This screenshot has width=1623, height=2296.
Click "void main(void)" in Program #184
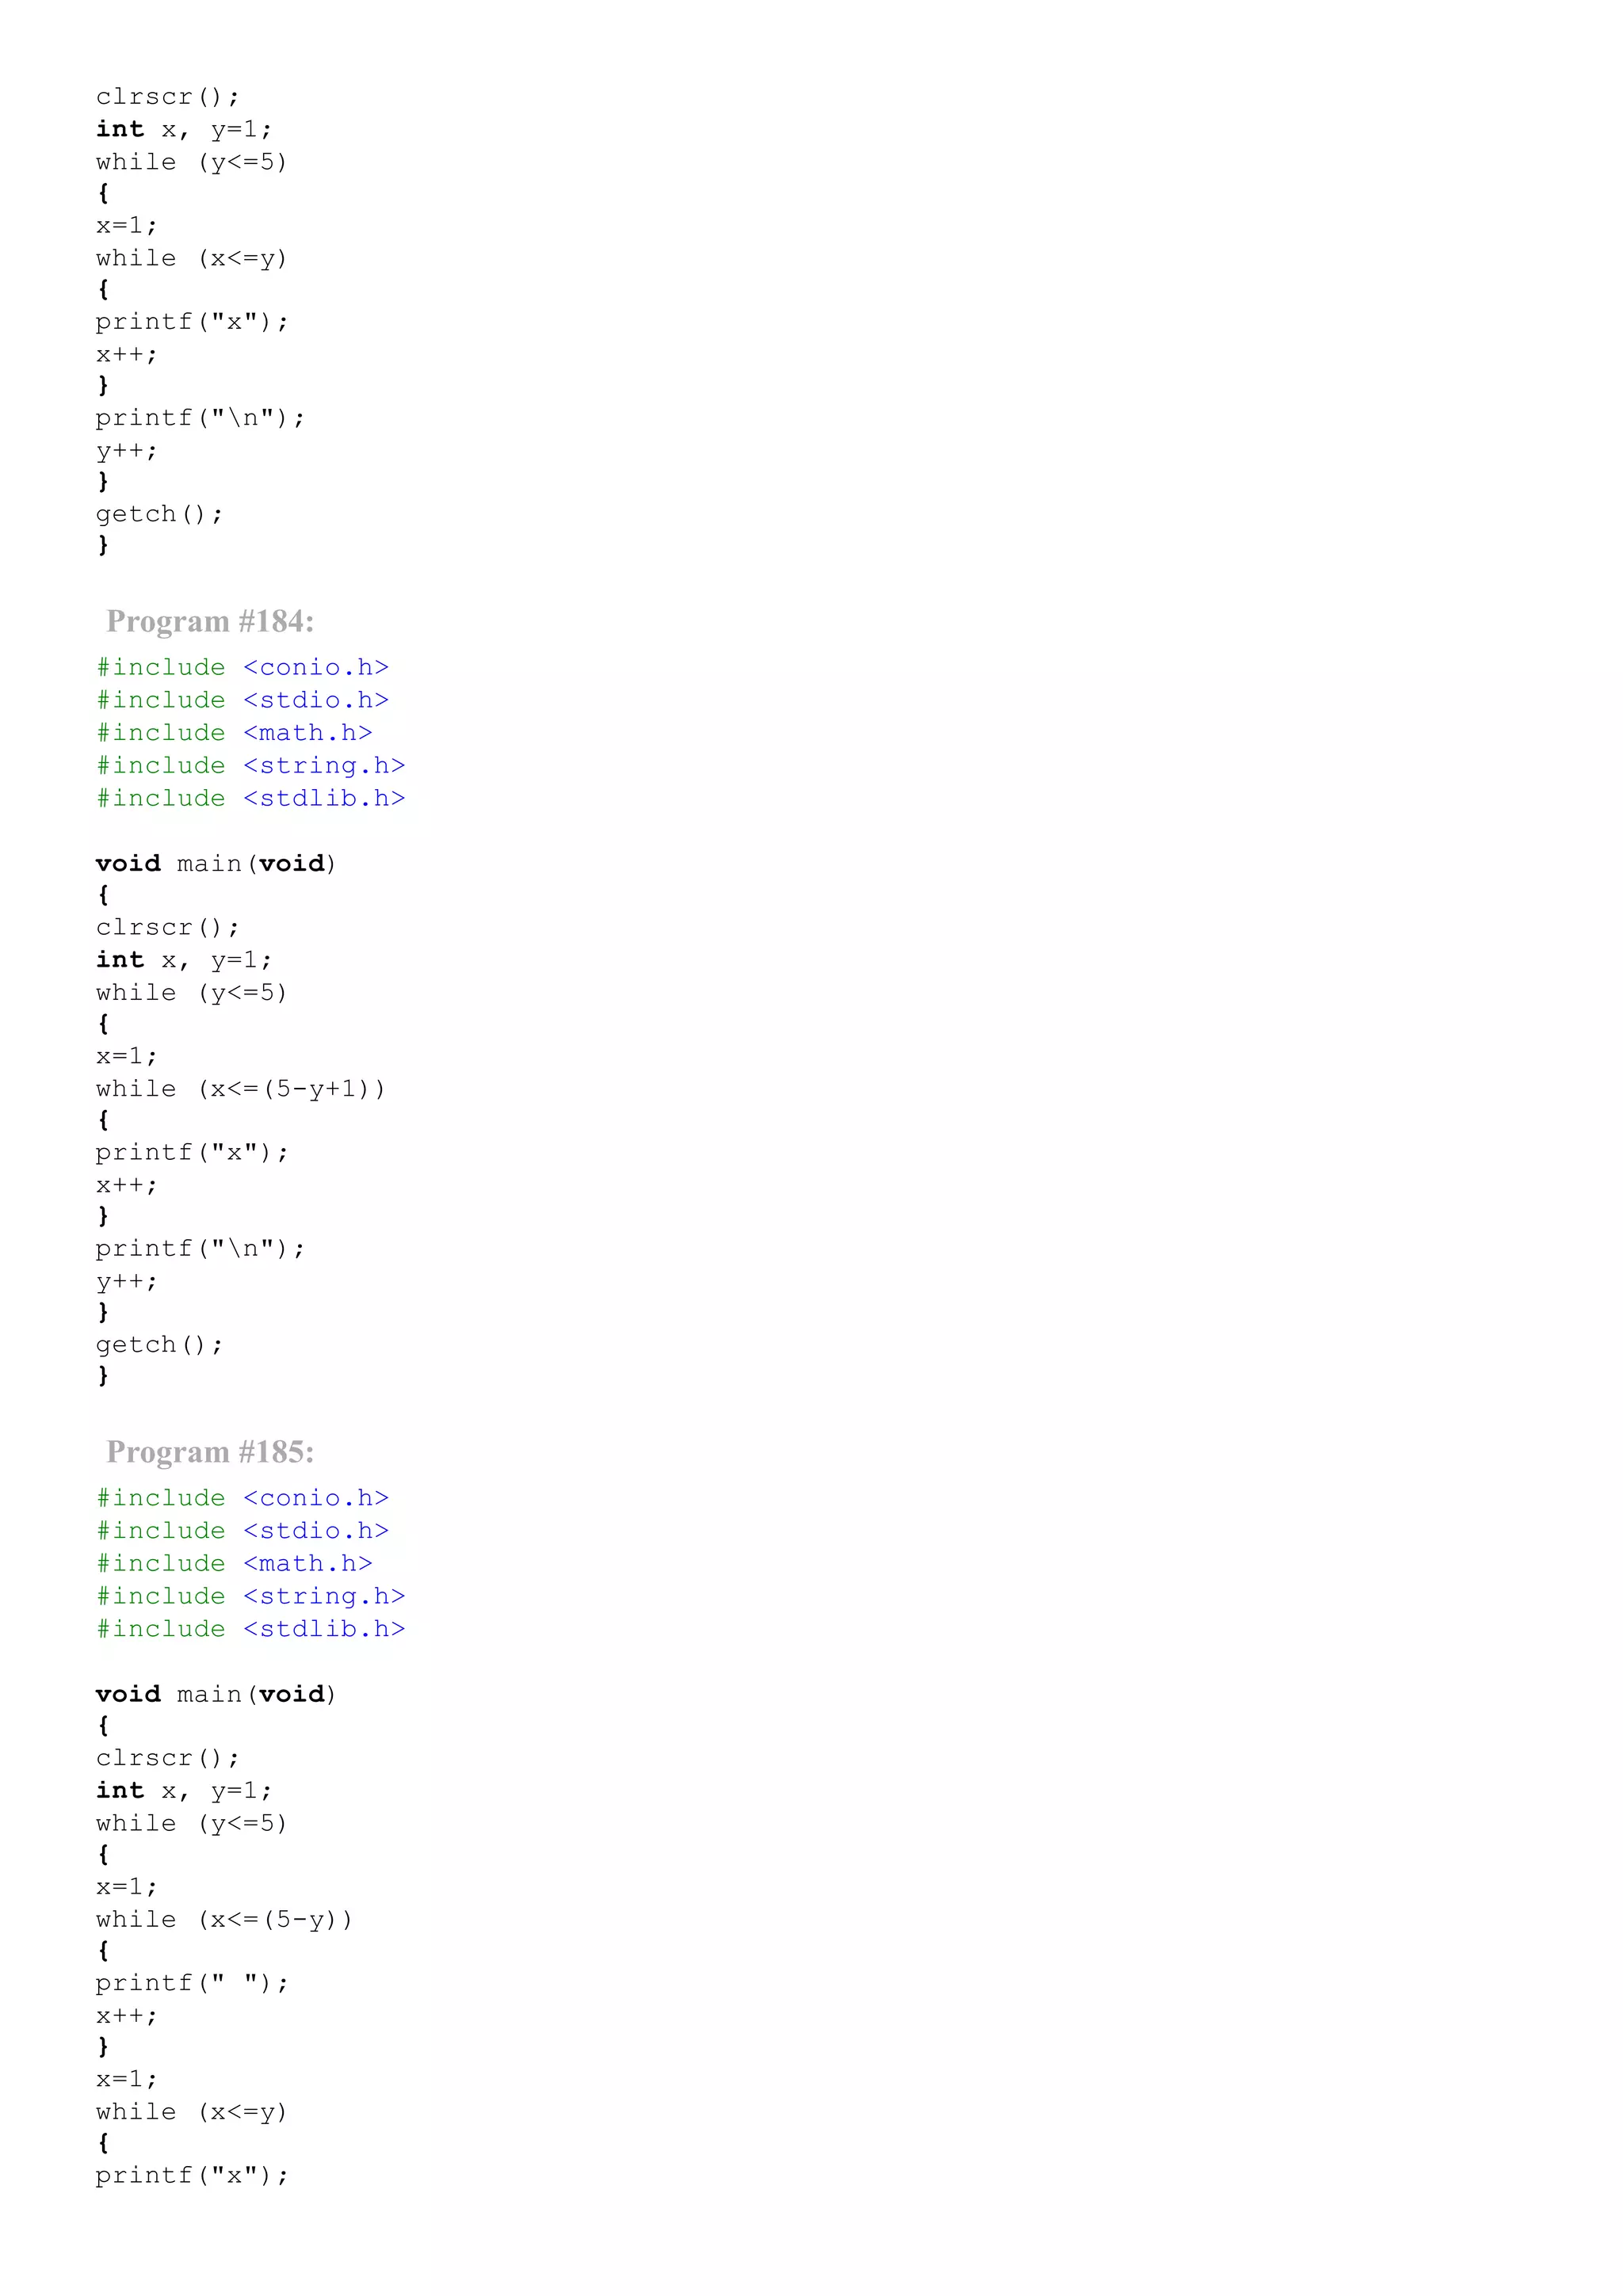pos(216,864)
